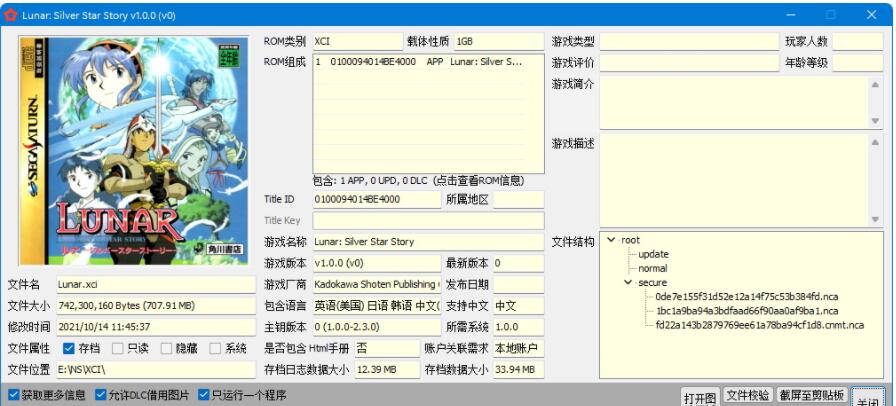Toggle the 隐藏 hidden attribute checkbox

pyautogui.click(x=166, y=348)
